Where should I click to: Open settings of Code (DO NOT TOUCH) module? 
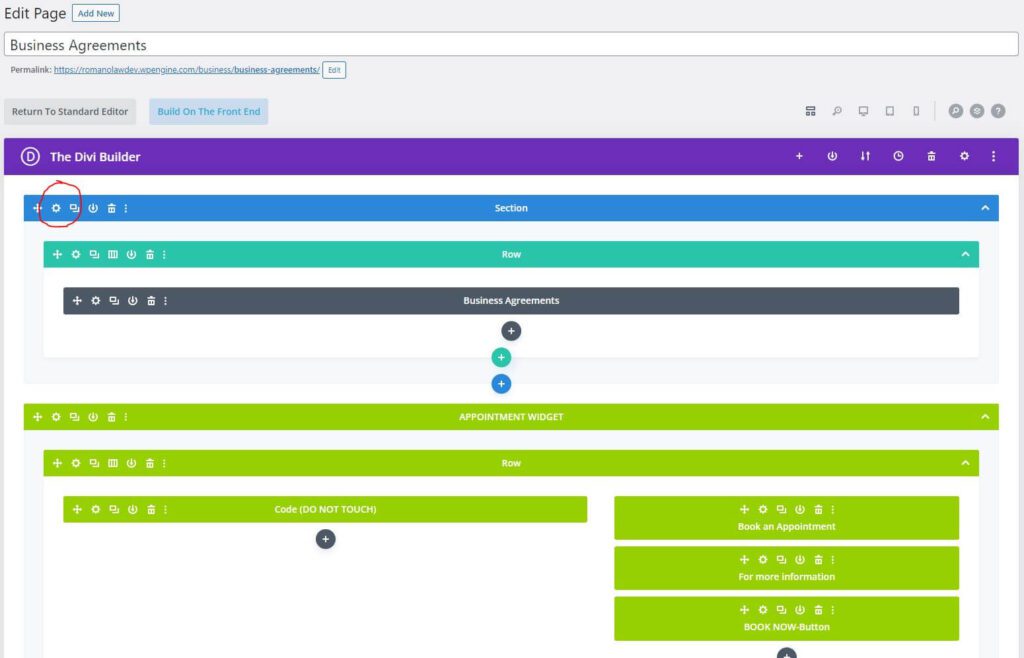coord(96,510)
